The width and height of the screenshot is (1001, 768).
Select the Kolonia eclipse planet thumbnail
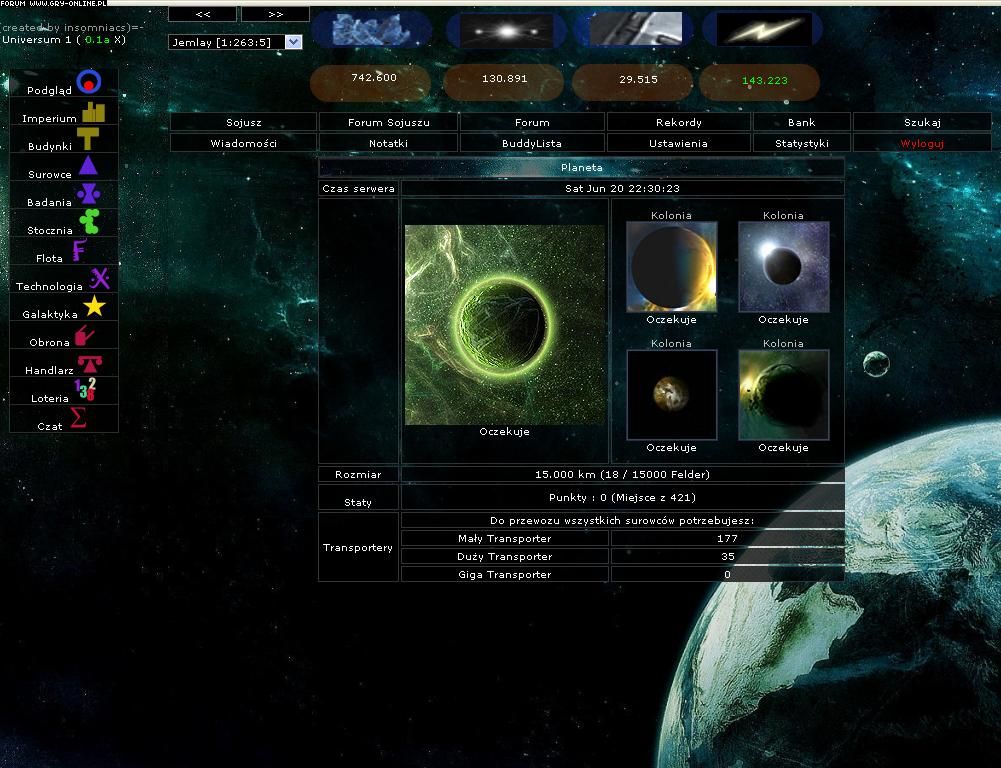pos(783,267)
